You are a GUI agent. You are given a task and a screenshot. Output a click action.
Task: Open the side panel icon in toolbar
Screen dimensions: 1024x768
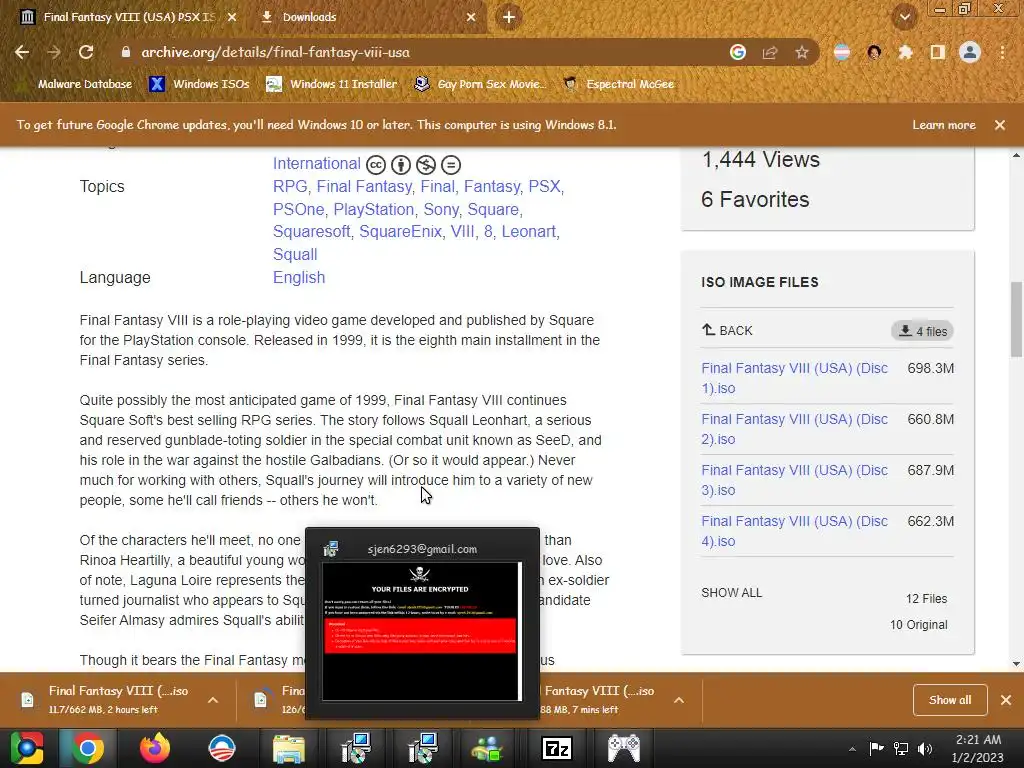coord(938,52)
